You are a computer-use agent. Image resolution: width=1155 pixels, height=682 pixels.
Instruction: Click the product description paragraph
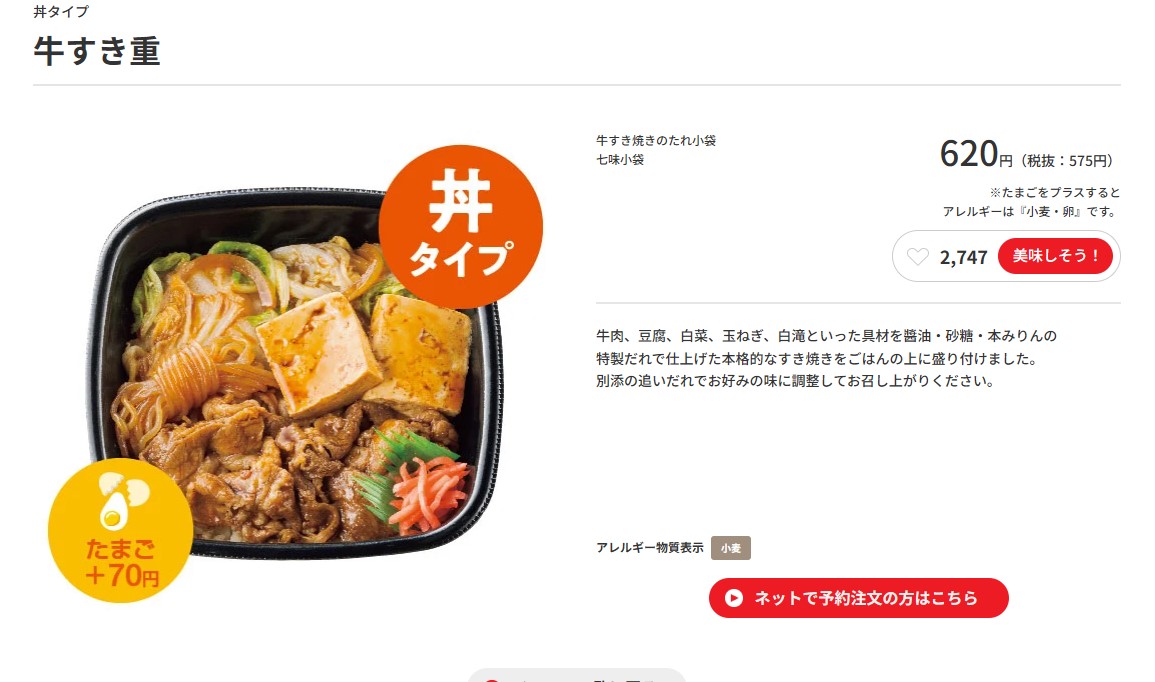[826, 358]
